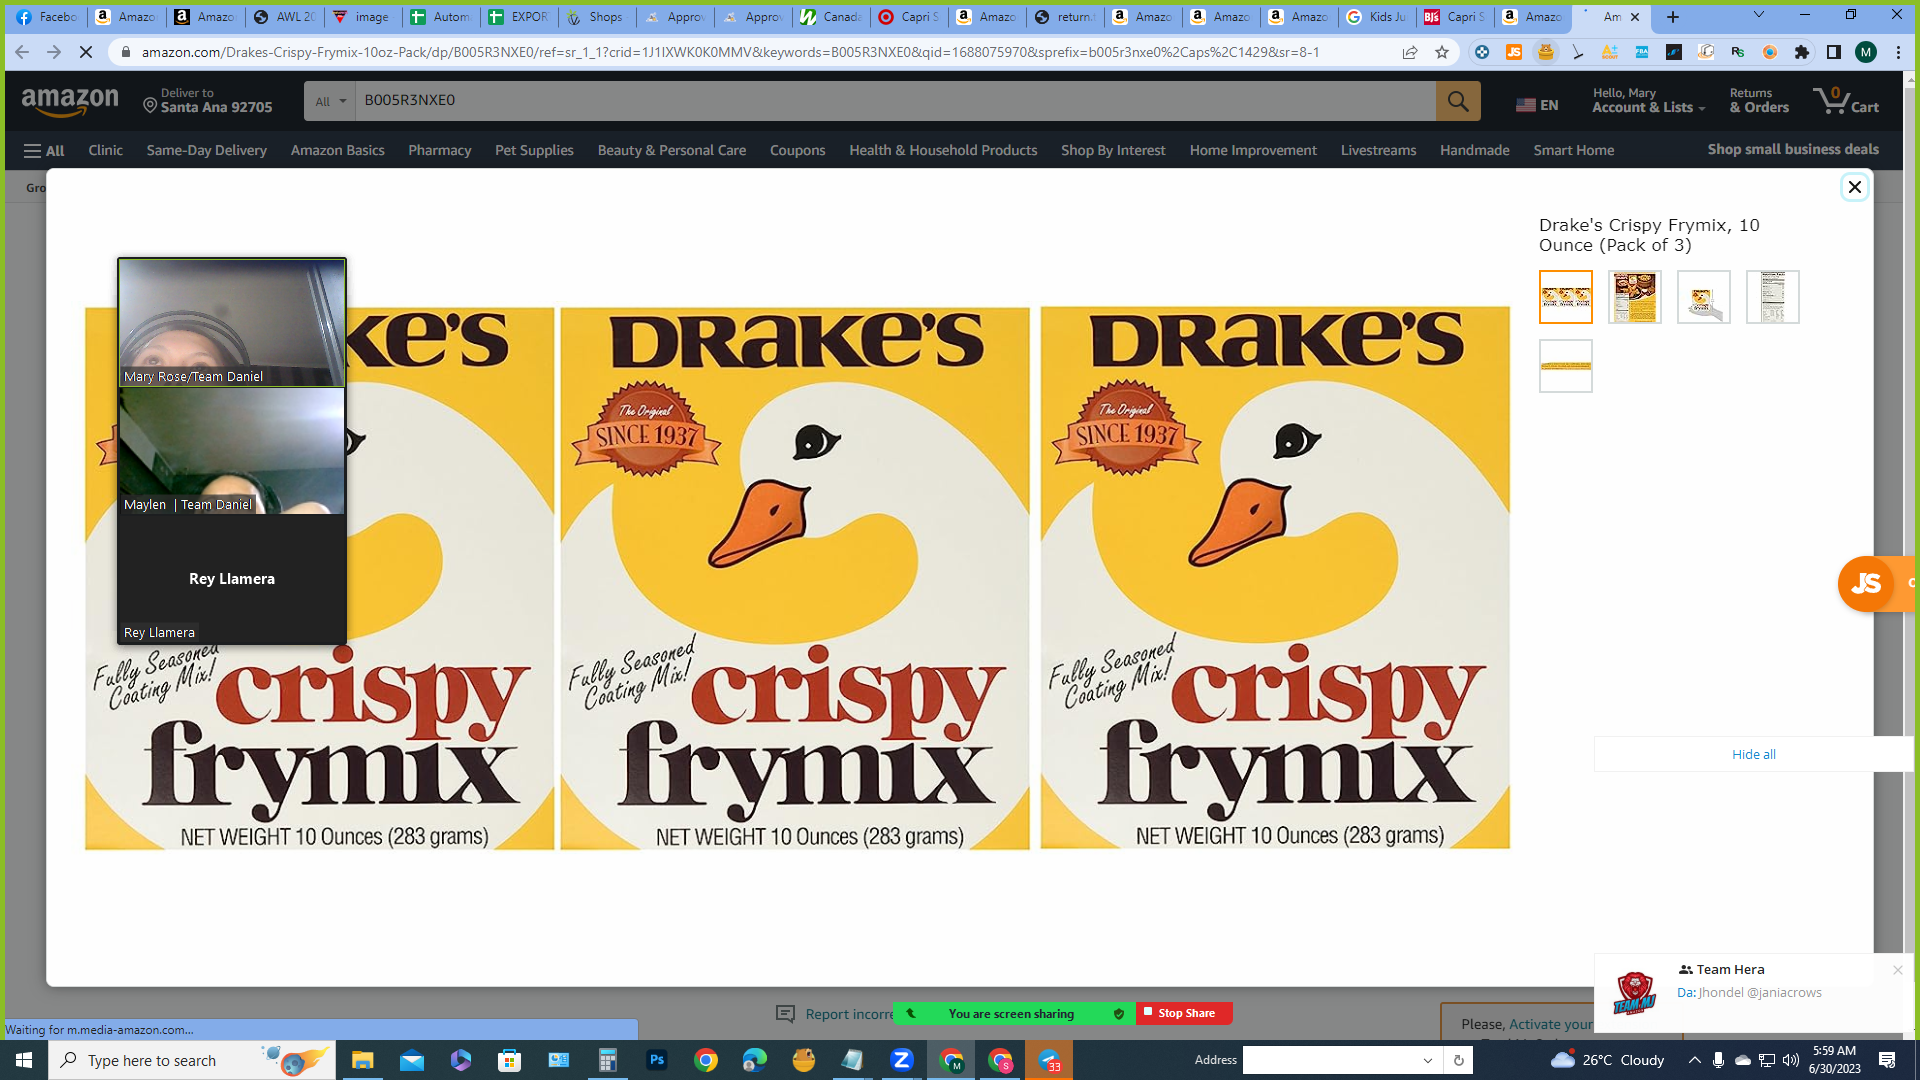The width and height of the screenshot is (1920, 1080).
Task: Change the Deliver to Santa Ana location
Action: pyautogui.click(x=208, y=100)
